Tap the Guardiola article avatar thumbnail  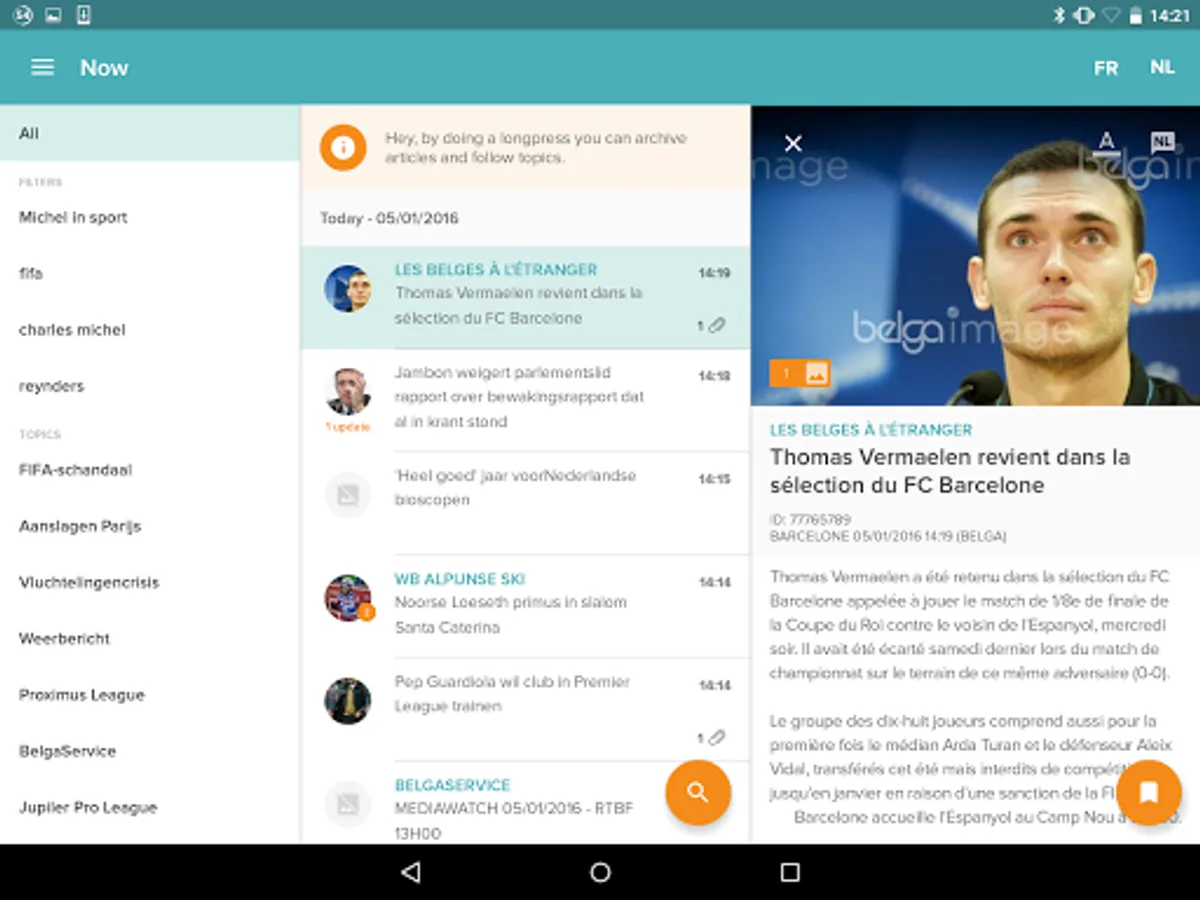(348, 701)
